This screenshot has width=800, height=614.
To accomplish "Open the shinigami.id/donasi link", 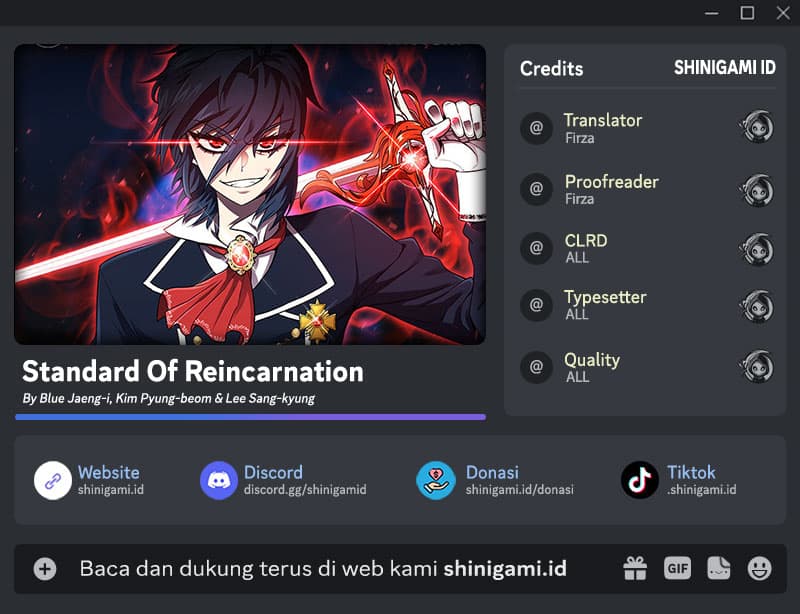I will pos(519,490).
